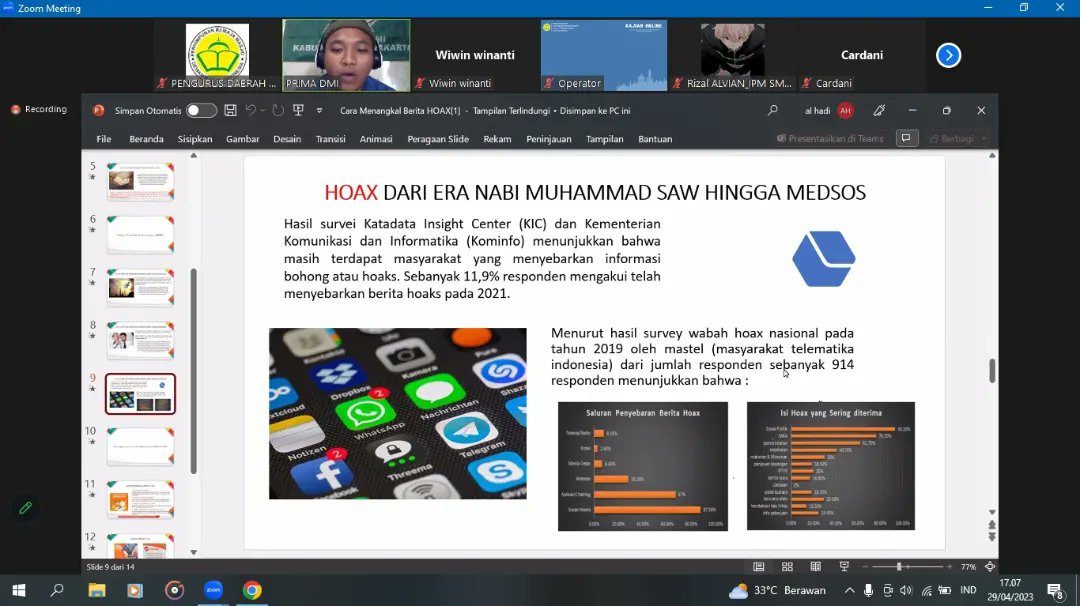This screenshot has height=606, width=1080.
Task: Open the Desain ribbon tab
Action: click(x=287, y=138)
